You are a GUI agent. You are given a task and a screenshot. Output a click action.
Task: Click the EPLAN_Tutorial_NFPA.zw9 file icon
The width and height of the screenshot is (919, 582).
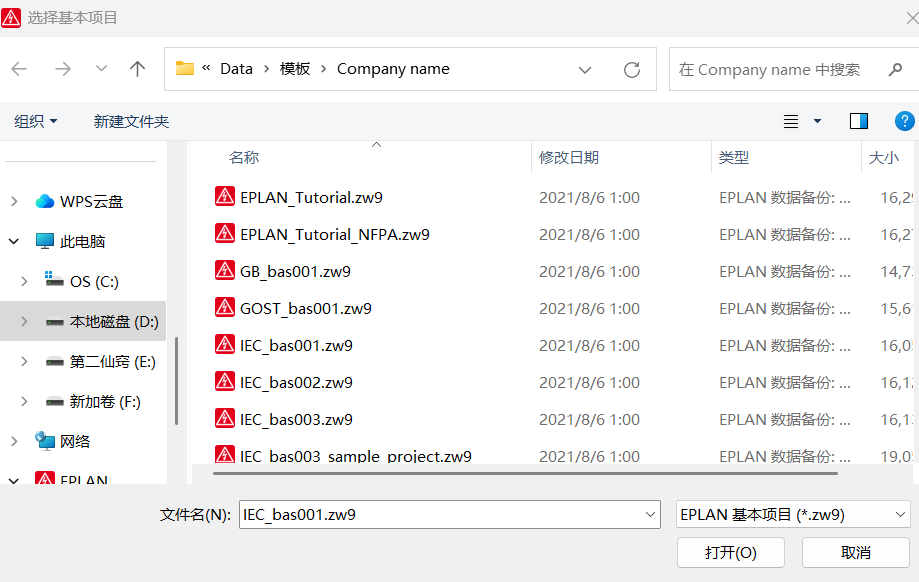tap(224, 233)
